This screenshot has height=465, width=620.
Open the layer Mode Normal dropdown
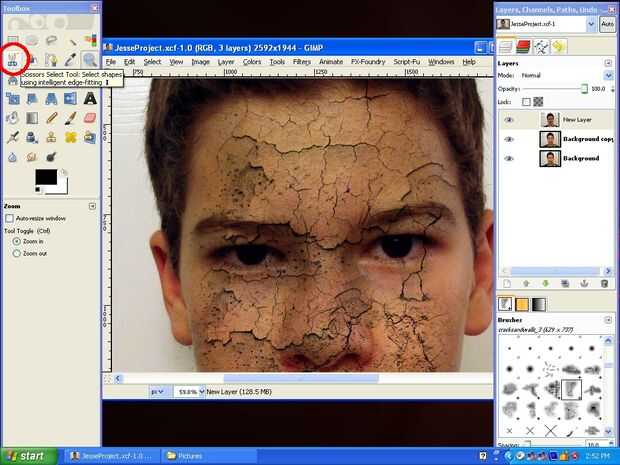pos(608,75)
